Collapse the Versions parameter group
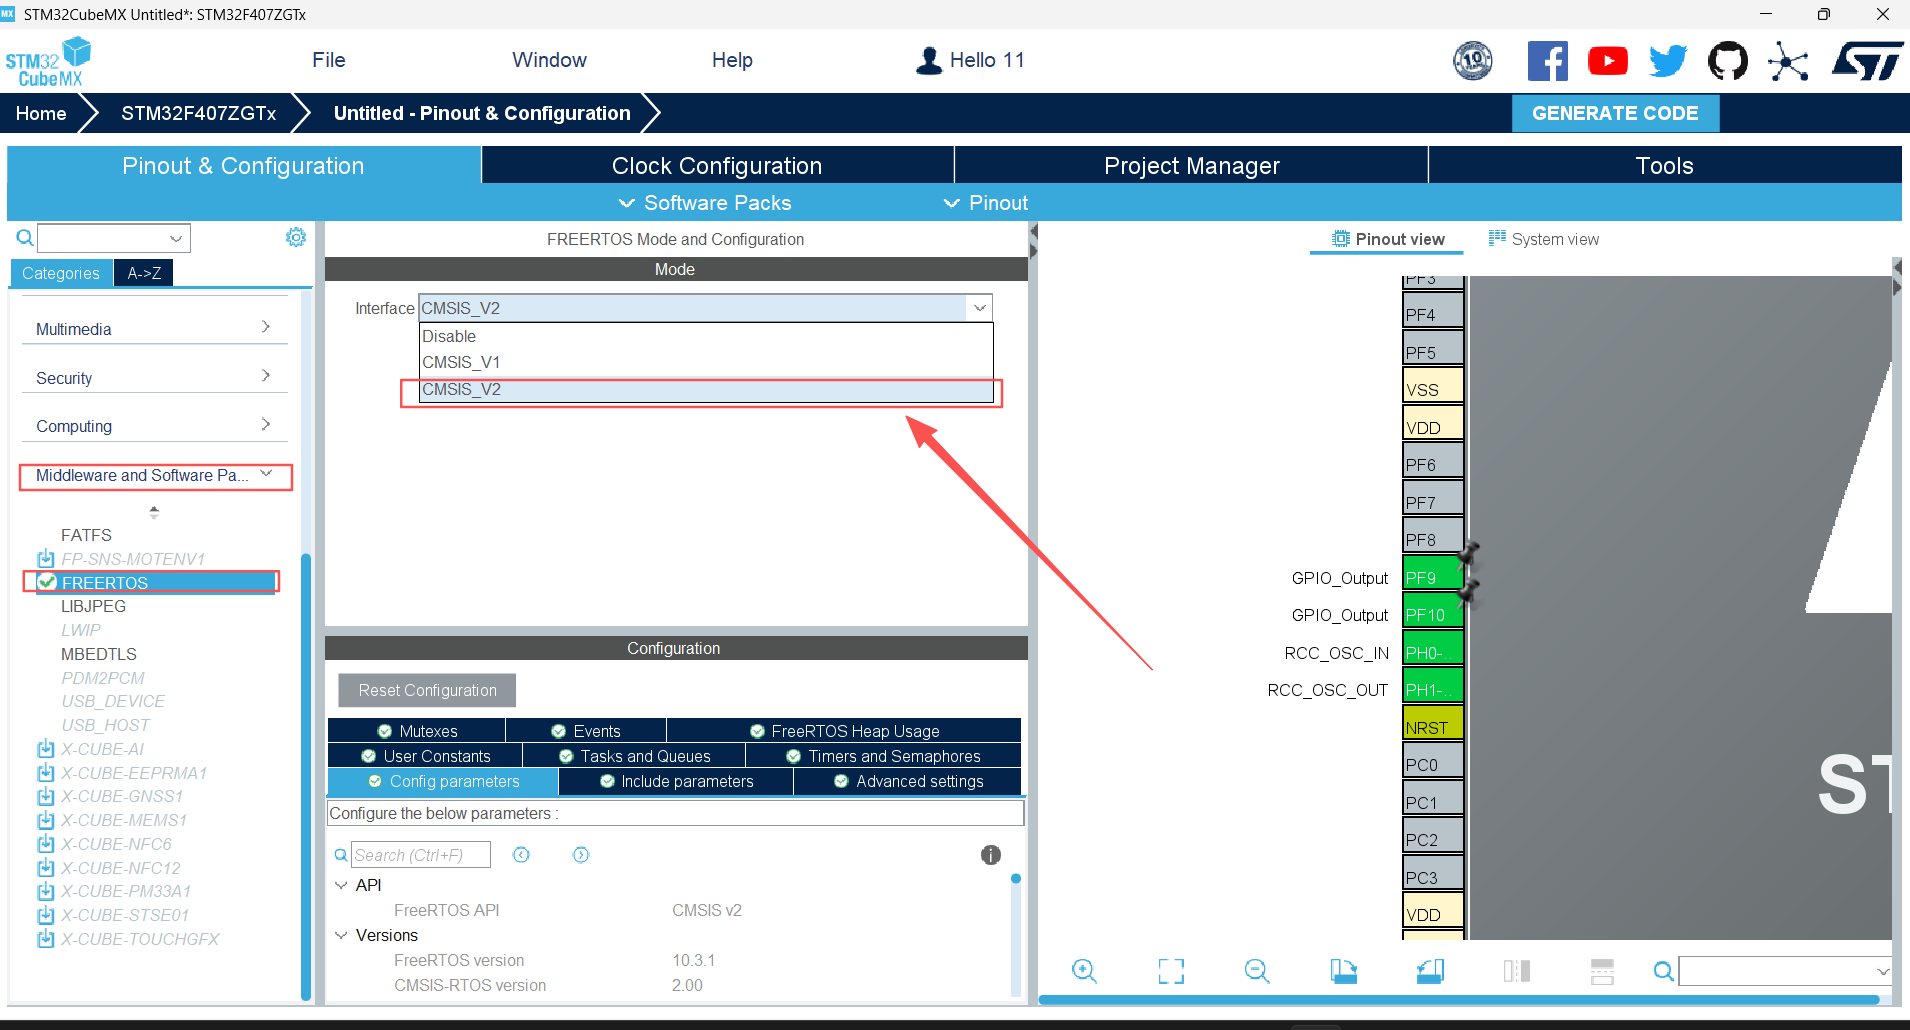Viewport: 1910px width, 1030px height. [341, 935]
